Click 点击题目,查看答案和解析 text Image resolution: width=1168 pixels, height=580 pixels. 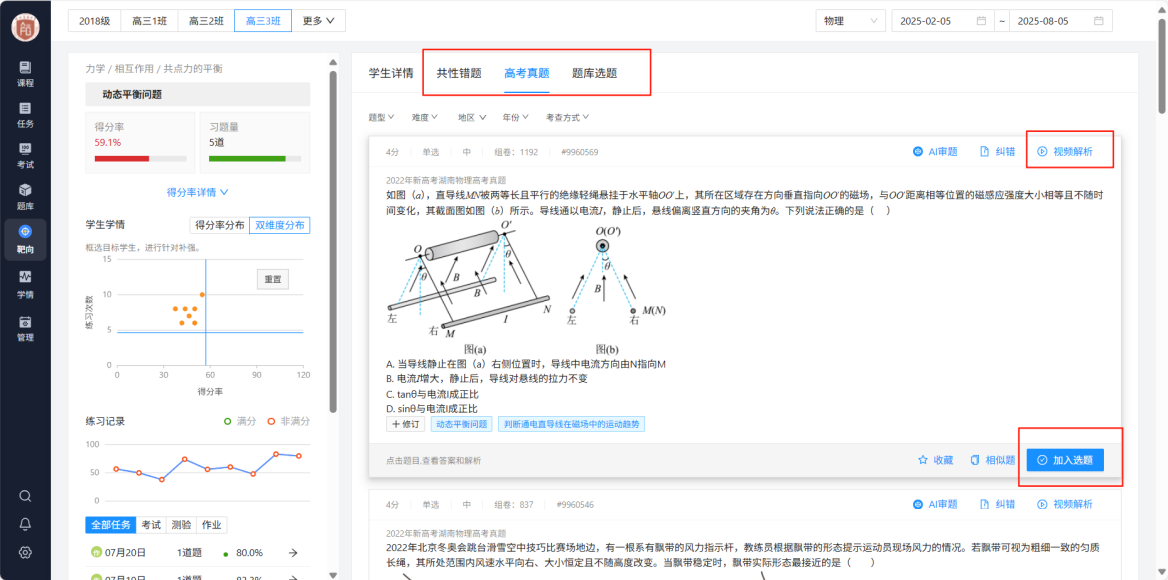pyautogui.click(x=434, y=460)
